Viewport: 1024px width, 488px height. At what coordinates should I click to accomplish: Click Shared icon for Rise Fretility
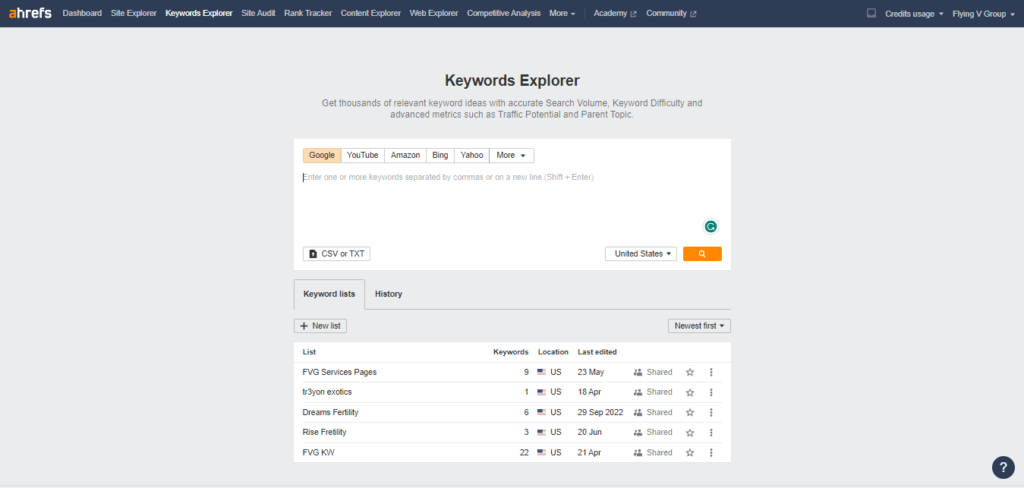point(638,432)
